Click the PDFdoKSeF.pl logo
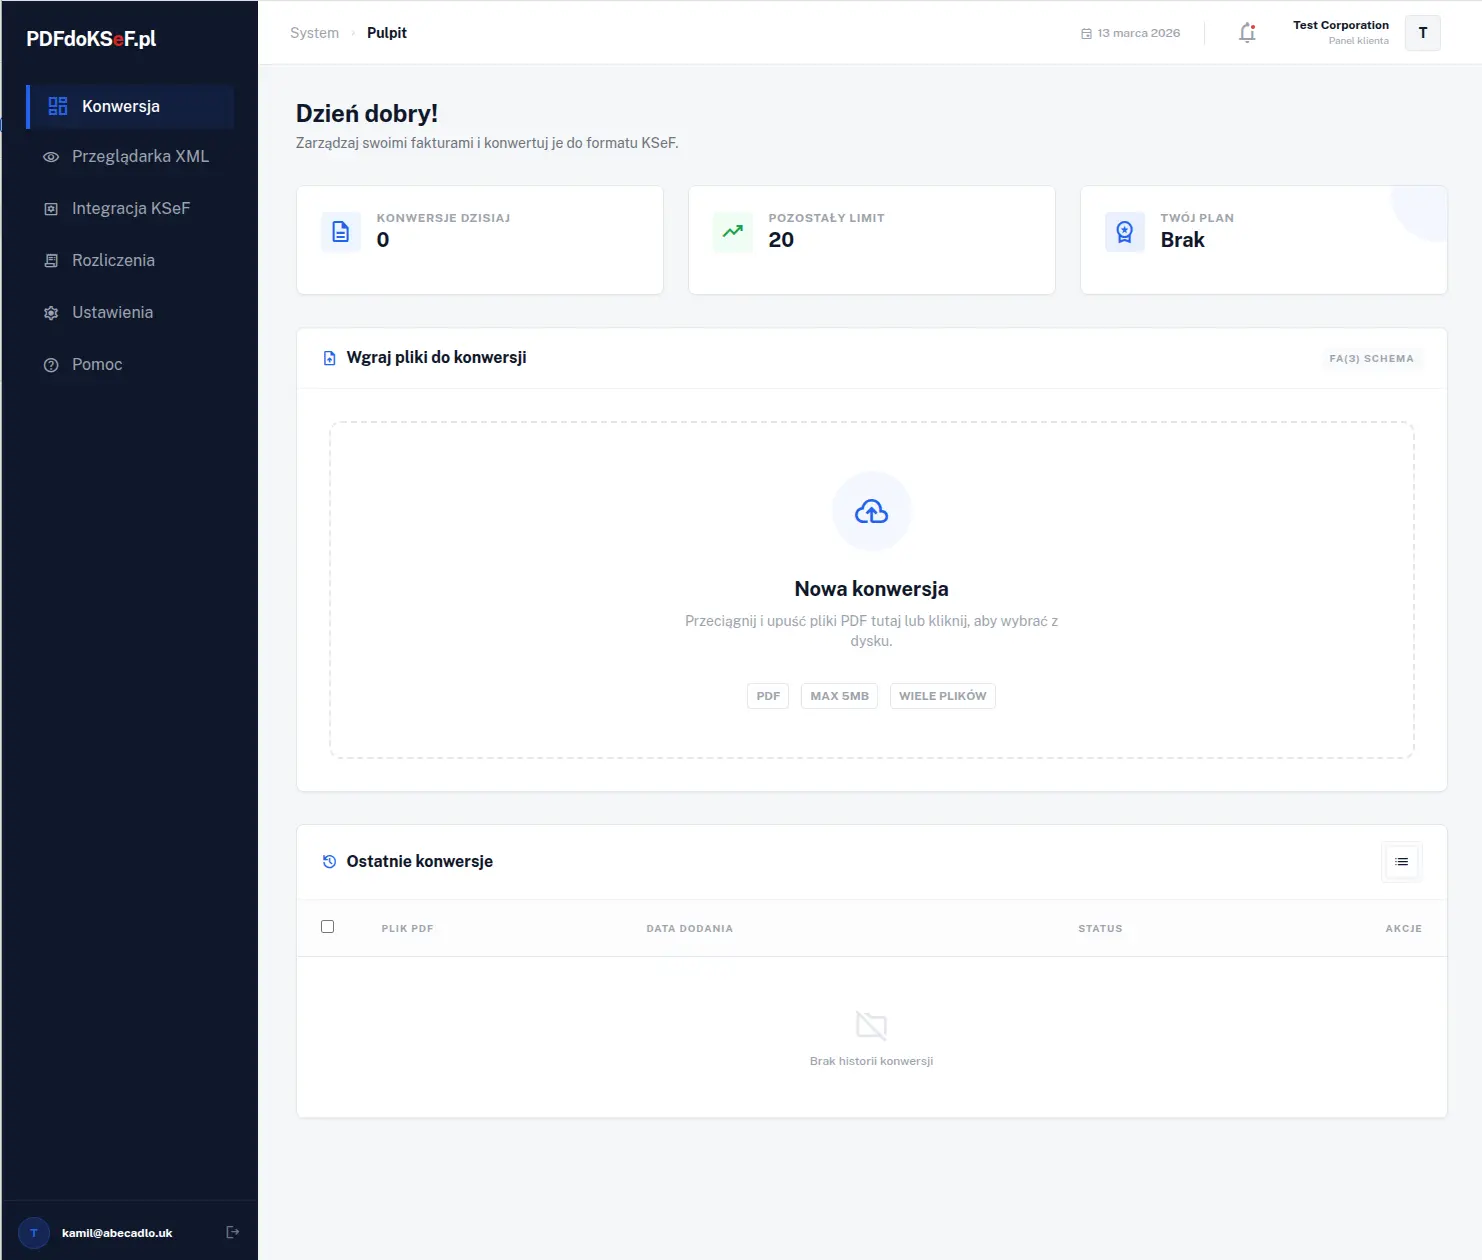 tap(91, 39)
